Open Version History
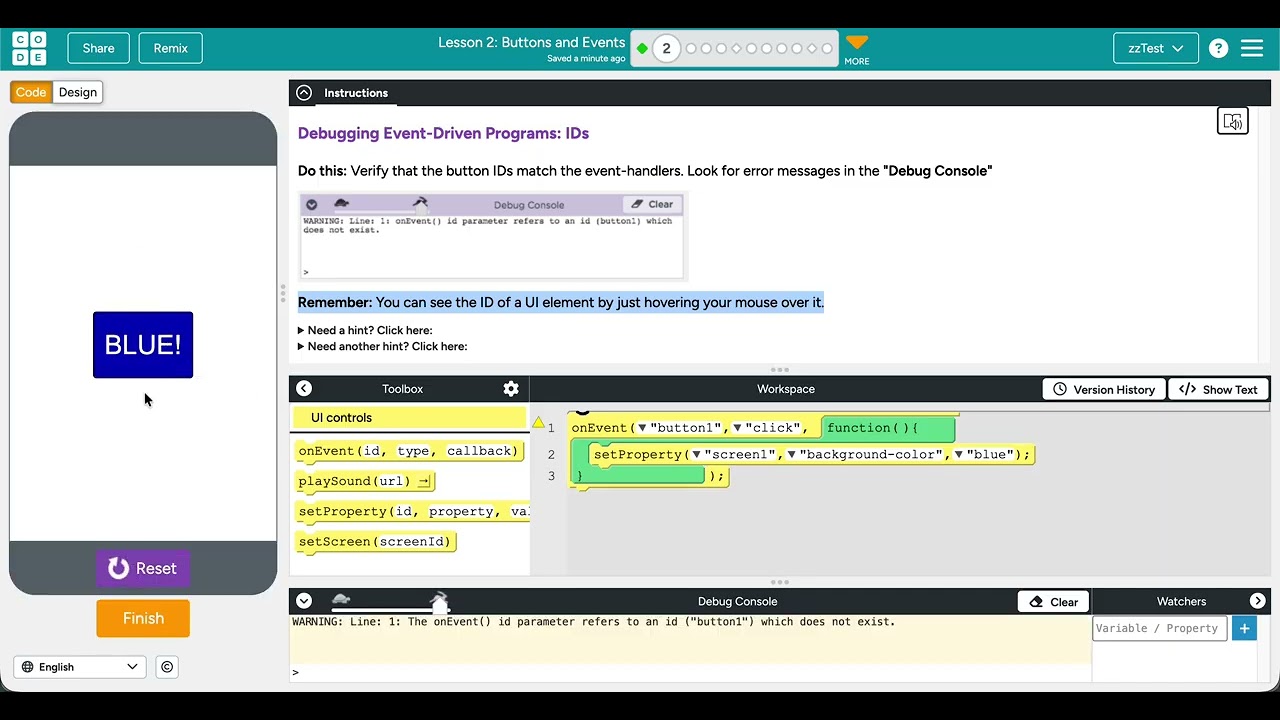The image size is (1280, 720). (x=1104, y=389)
